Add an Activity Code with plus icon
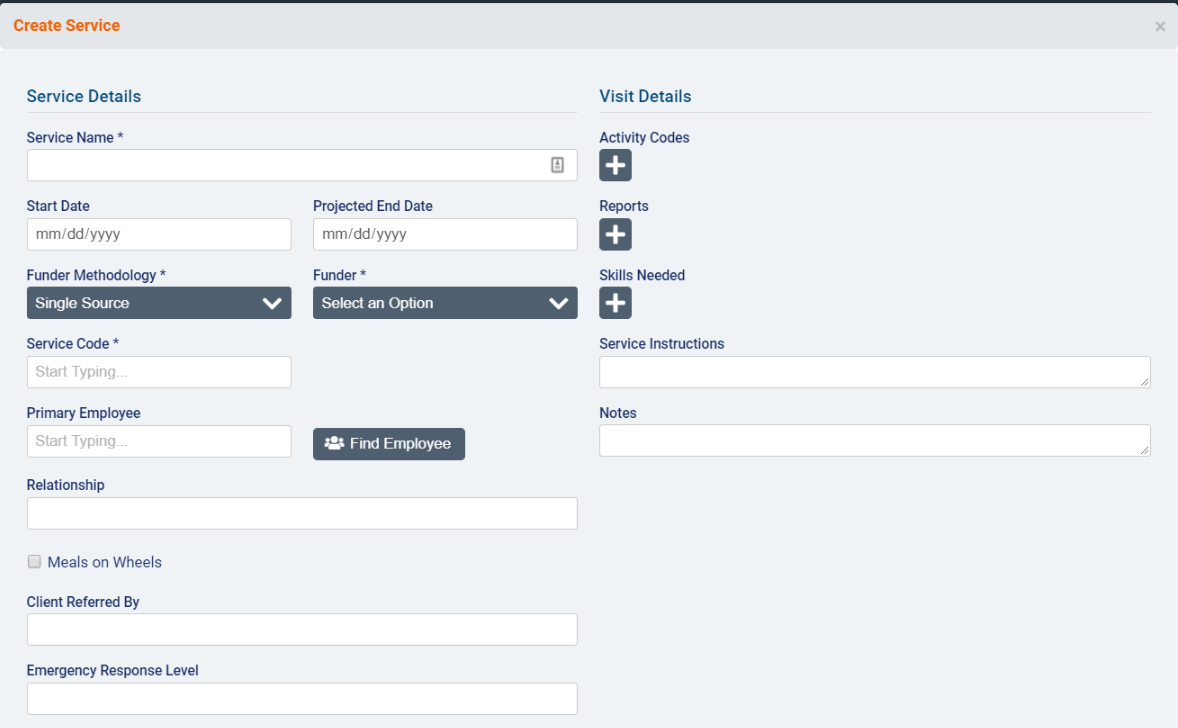 click(x=615, y=166)
